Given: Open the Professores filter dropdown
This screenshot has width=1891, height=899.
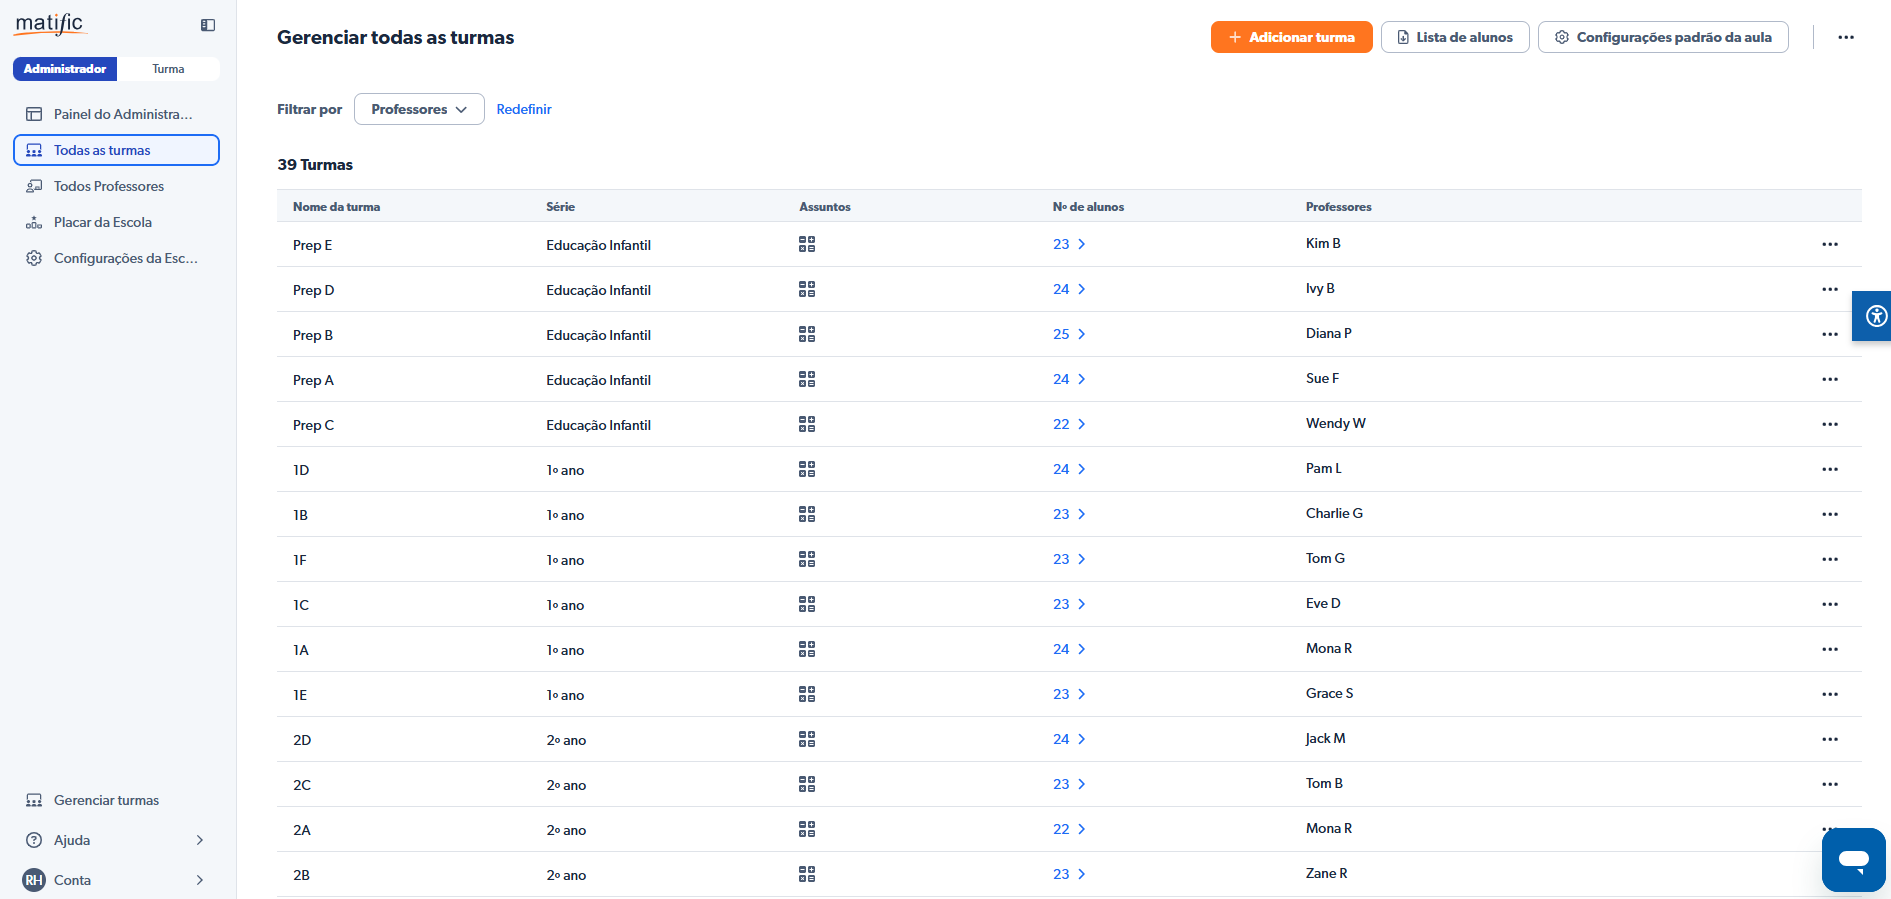Looking at the screenshot, I should [419, 109].
